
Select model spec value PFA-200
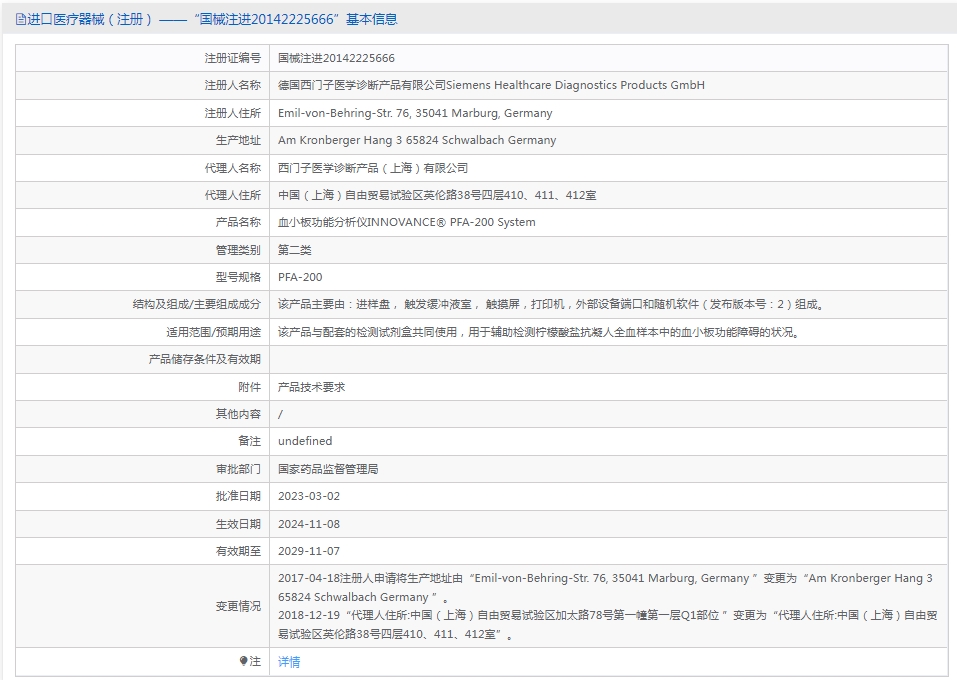(300, 277)
